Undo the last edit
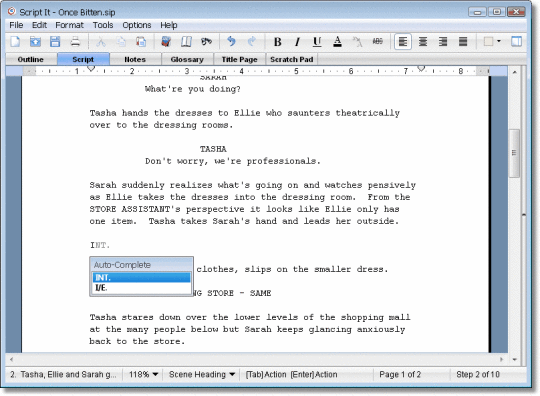 (231, 42)
